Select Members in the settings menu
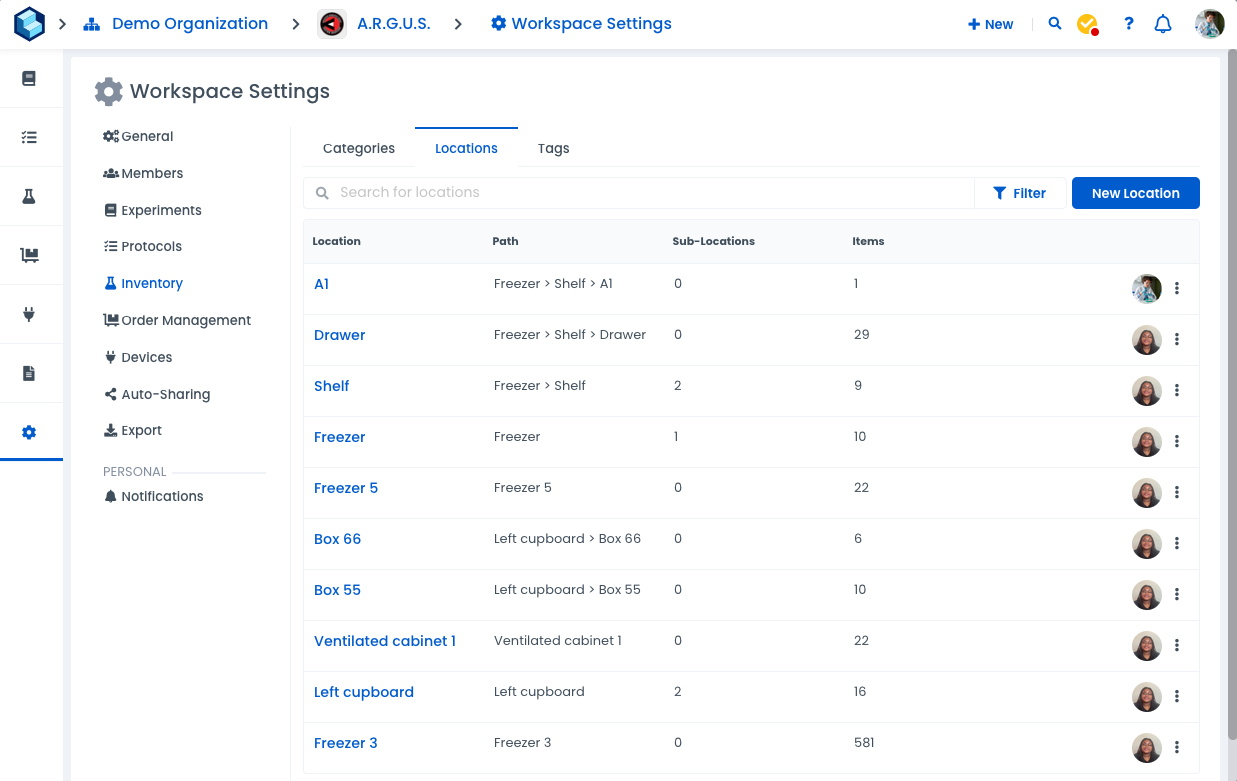The image size is (1237, 781). pos(152,173)
